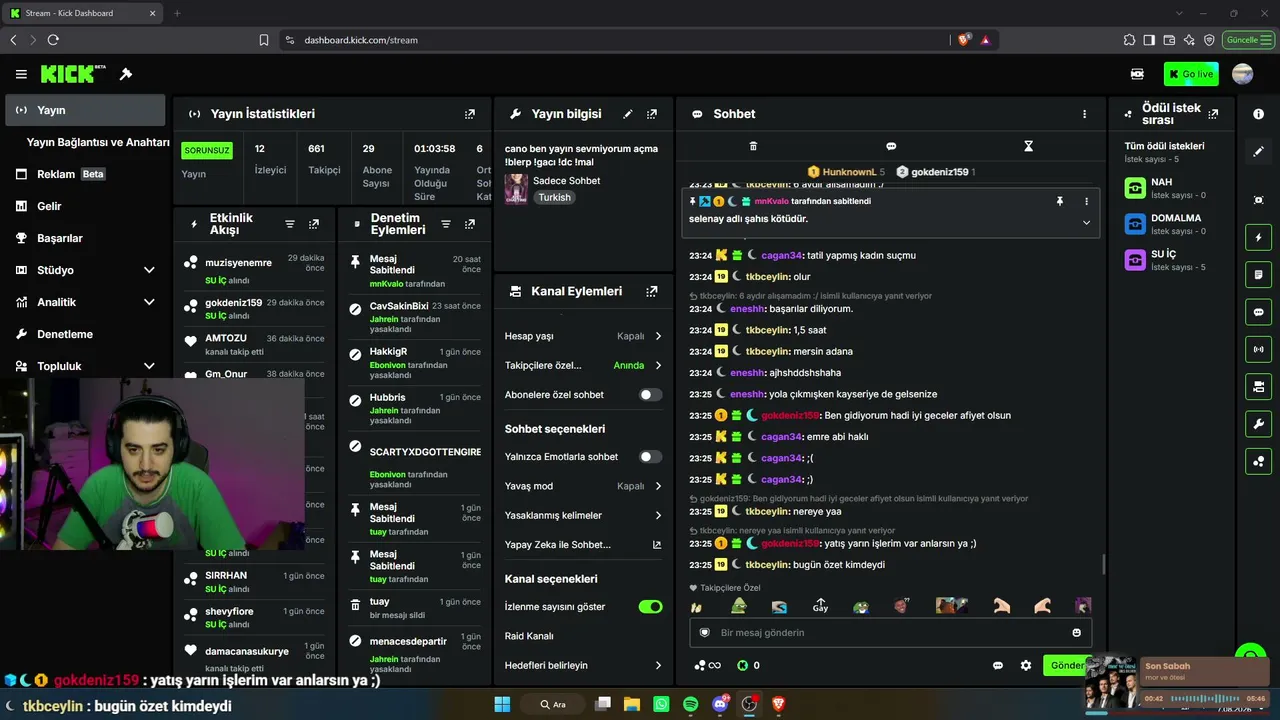Filter the Etkinlik Akışı feed
Viewport: 1280px width, 720px height.
tap(290, 224)
